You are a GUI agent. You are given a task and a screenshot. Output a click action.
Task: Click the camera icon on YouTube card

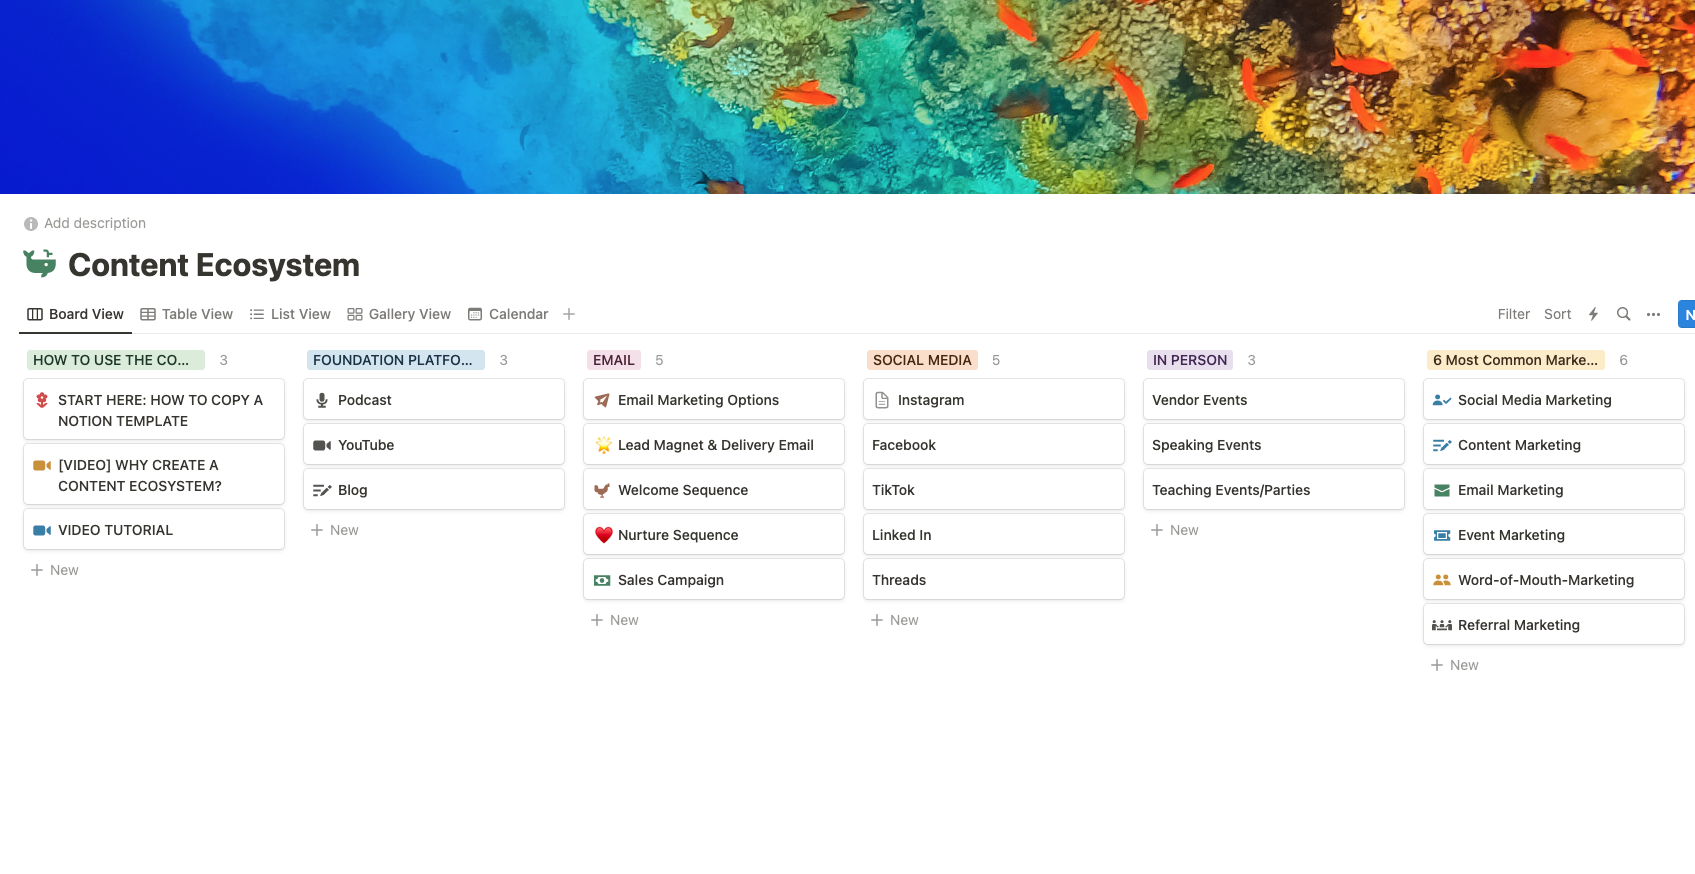click(322, 445)
